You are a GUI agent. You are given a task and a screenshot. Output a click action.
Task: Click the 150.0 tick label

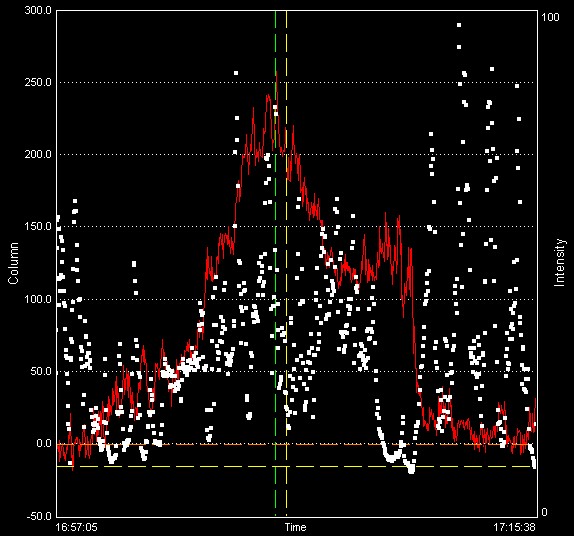coord(38,226)
